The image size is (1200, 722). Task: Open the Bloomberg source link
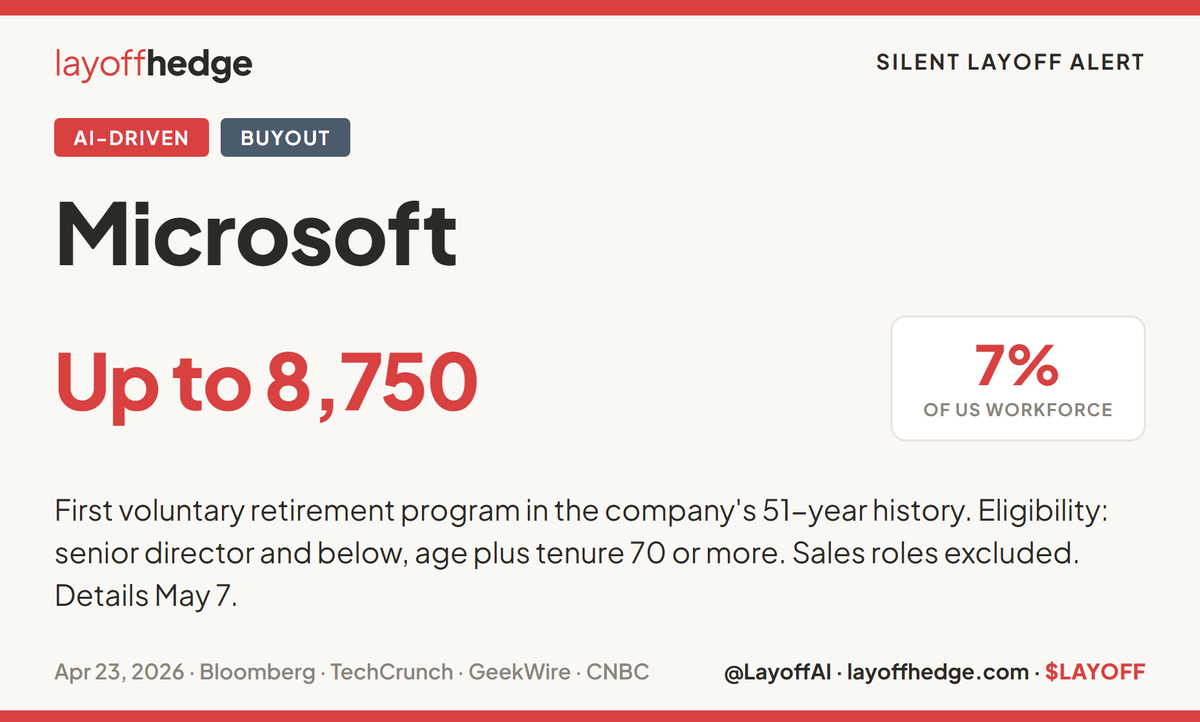(x=257, y=672)
